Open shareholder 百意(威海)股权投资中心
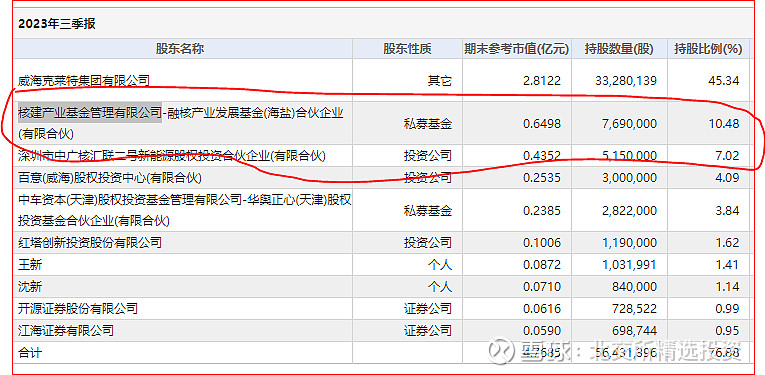Screen dimensions: 765x375 109,178
